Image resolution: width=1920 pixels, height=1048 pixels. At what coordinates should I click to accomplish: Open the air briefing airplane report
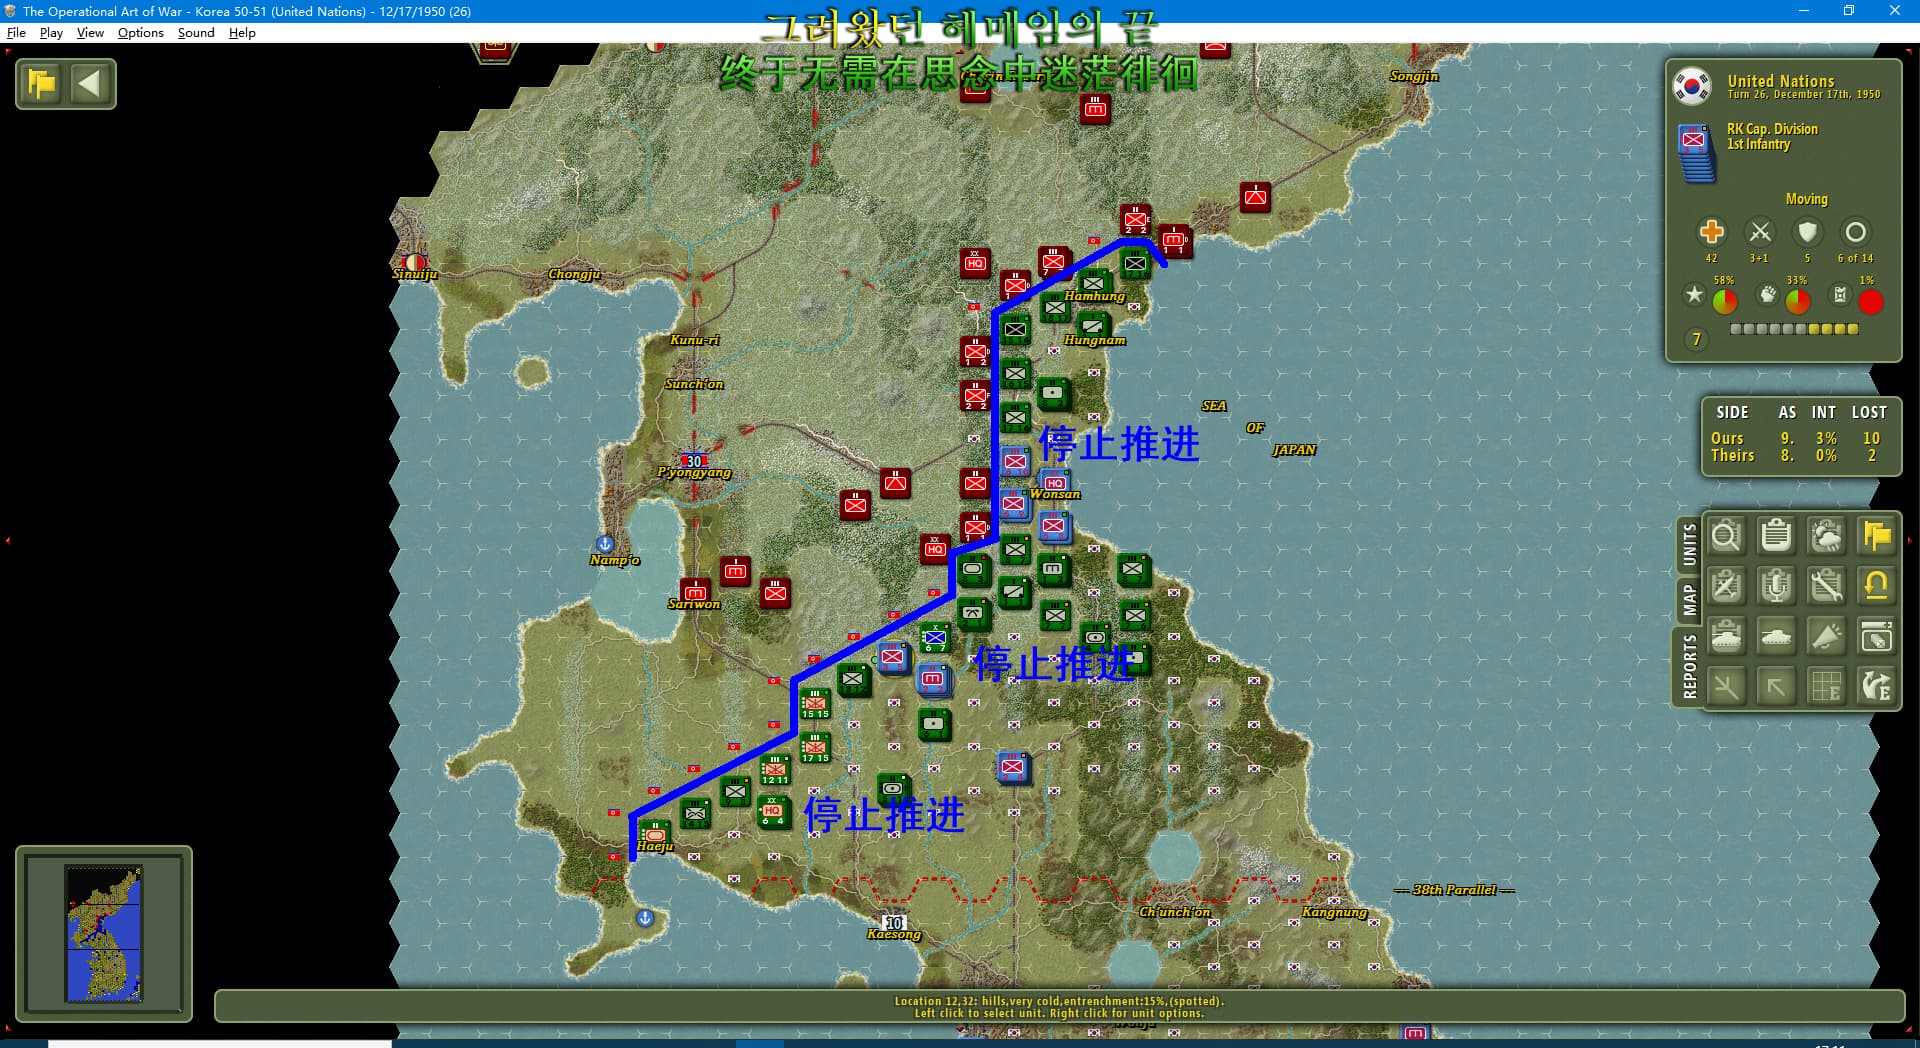coord(1726,586)
